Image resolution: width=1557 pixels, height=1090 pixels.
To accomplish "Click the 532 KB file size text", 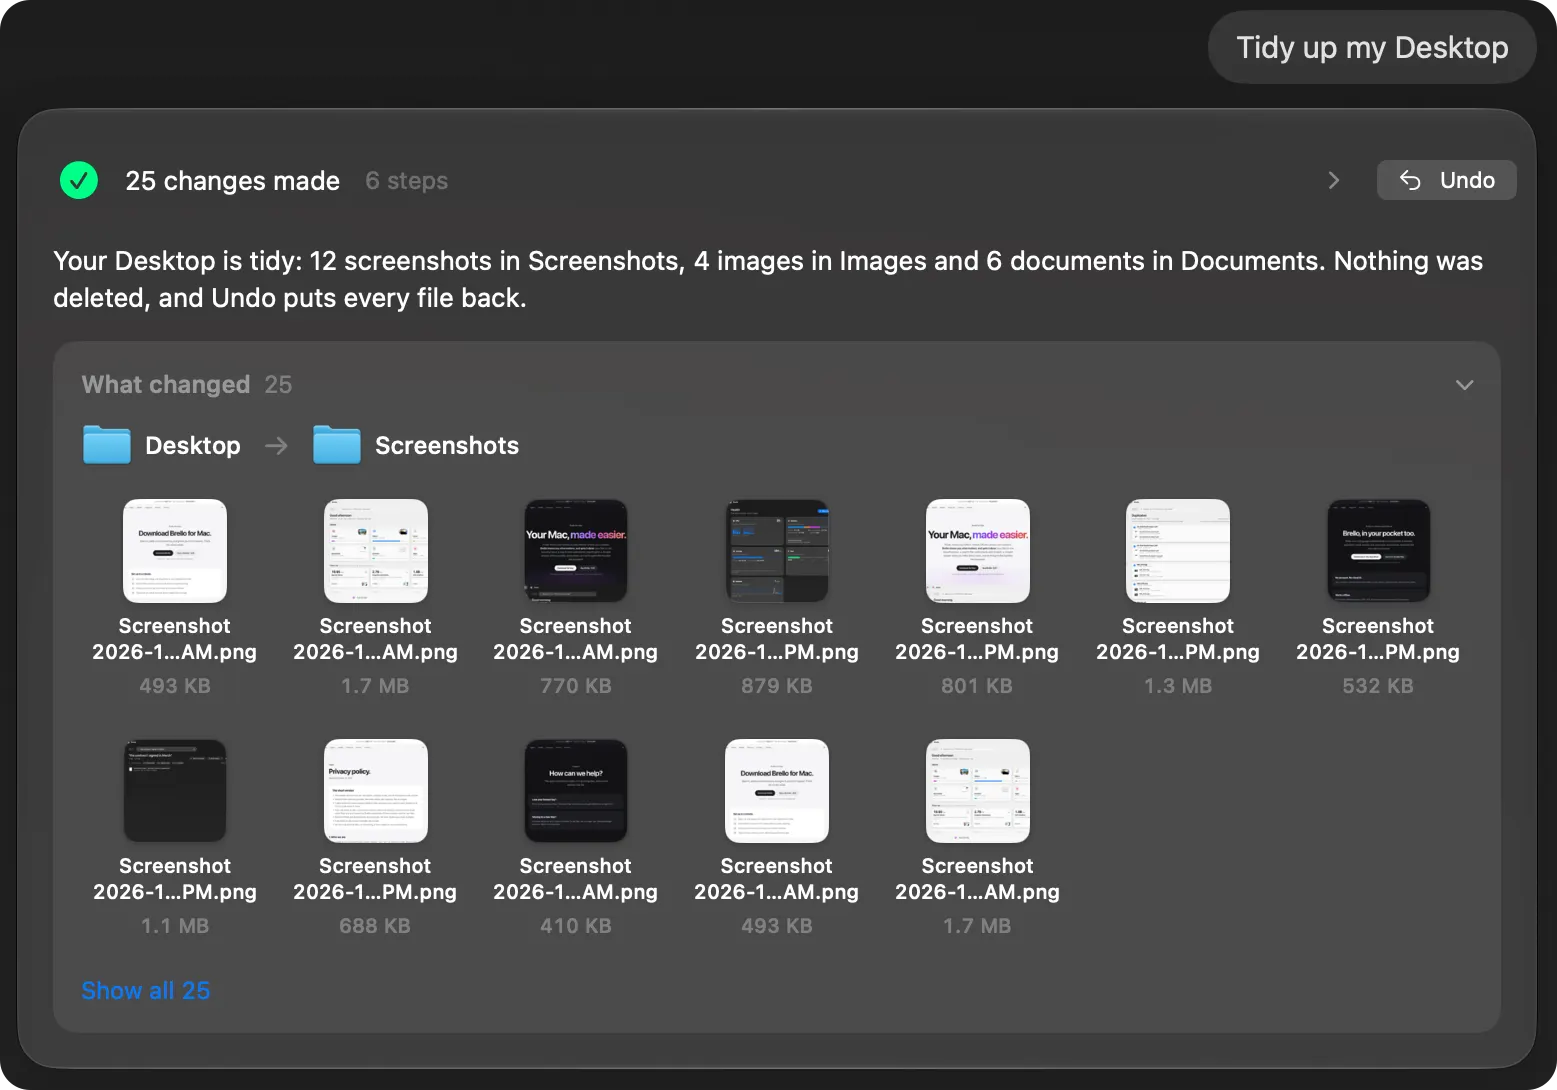I will pyautogui.click(x=1378, y=686).
